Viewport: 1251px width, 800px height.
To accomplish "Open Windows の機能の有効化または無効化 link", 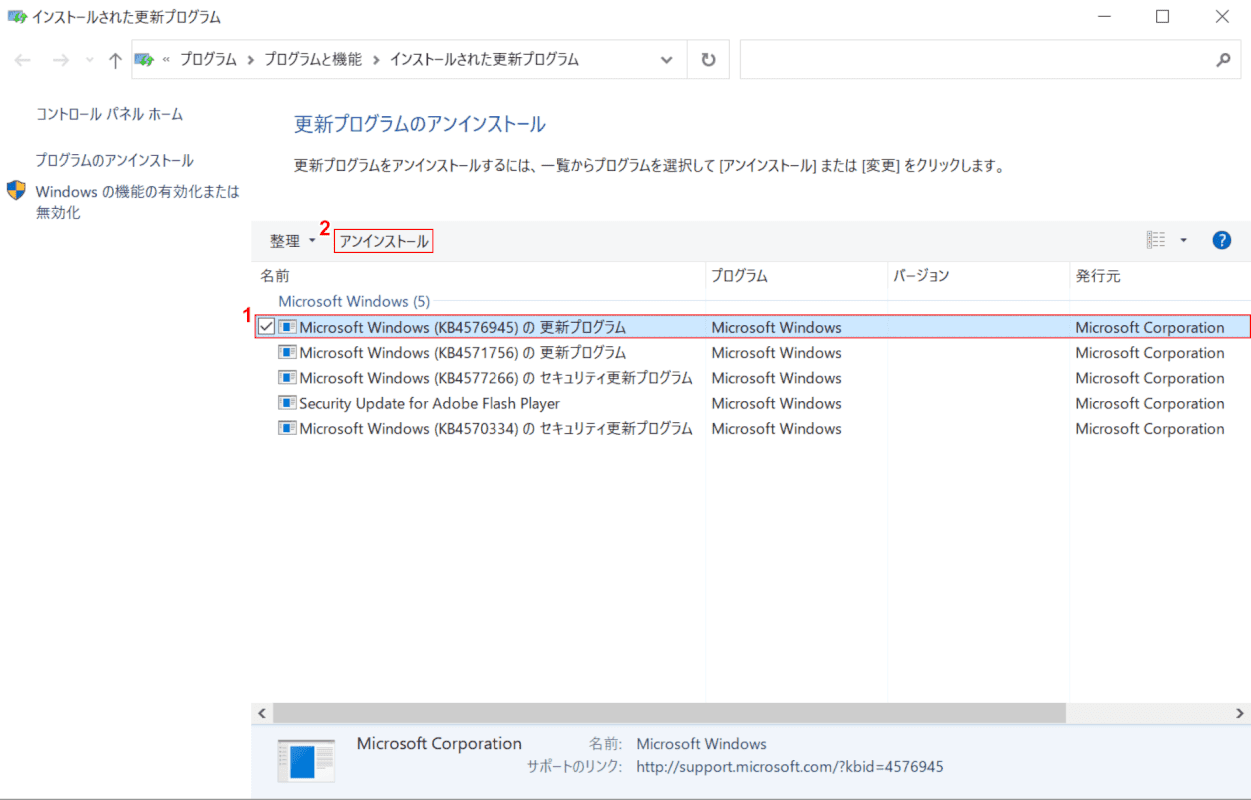I will click(x=137, y=201).
